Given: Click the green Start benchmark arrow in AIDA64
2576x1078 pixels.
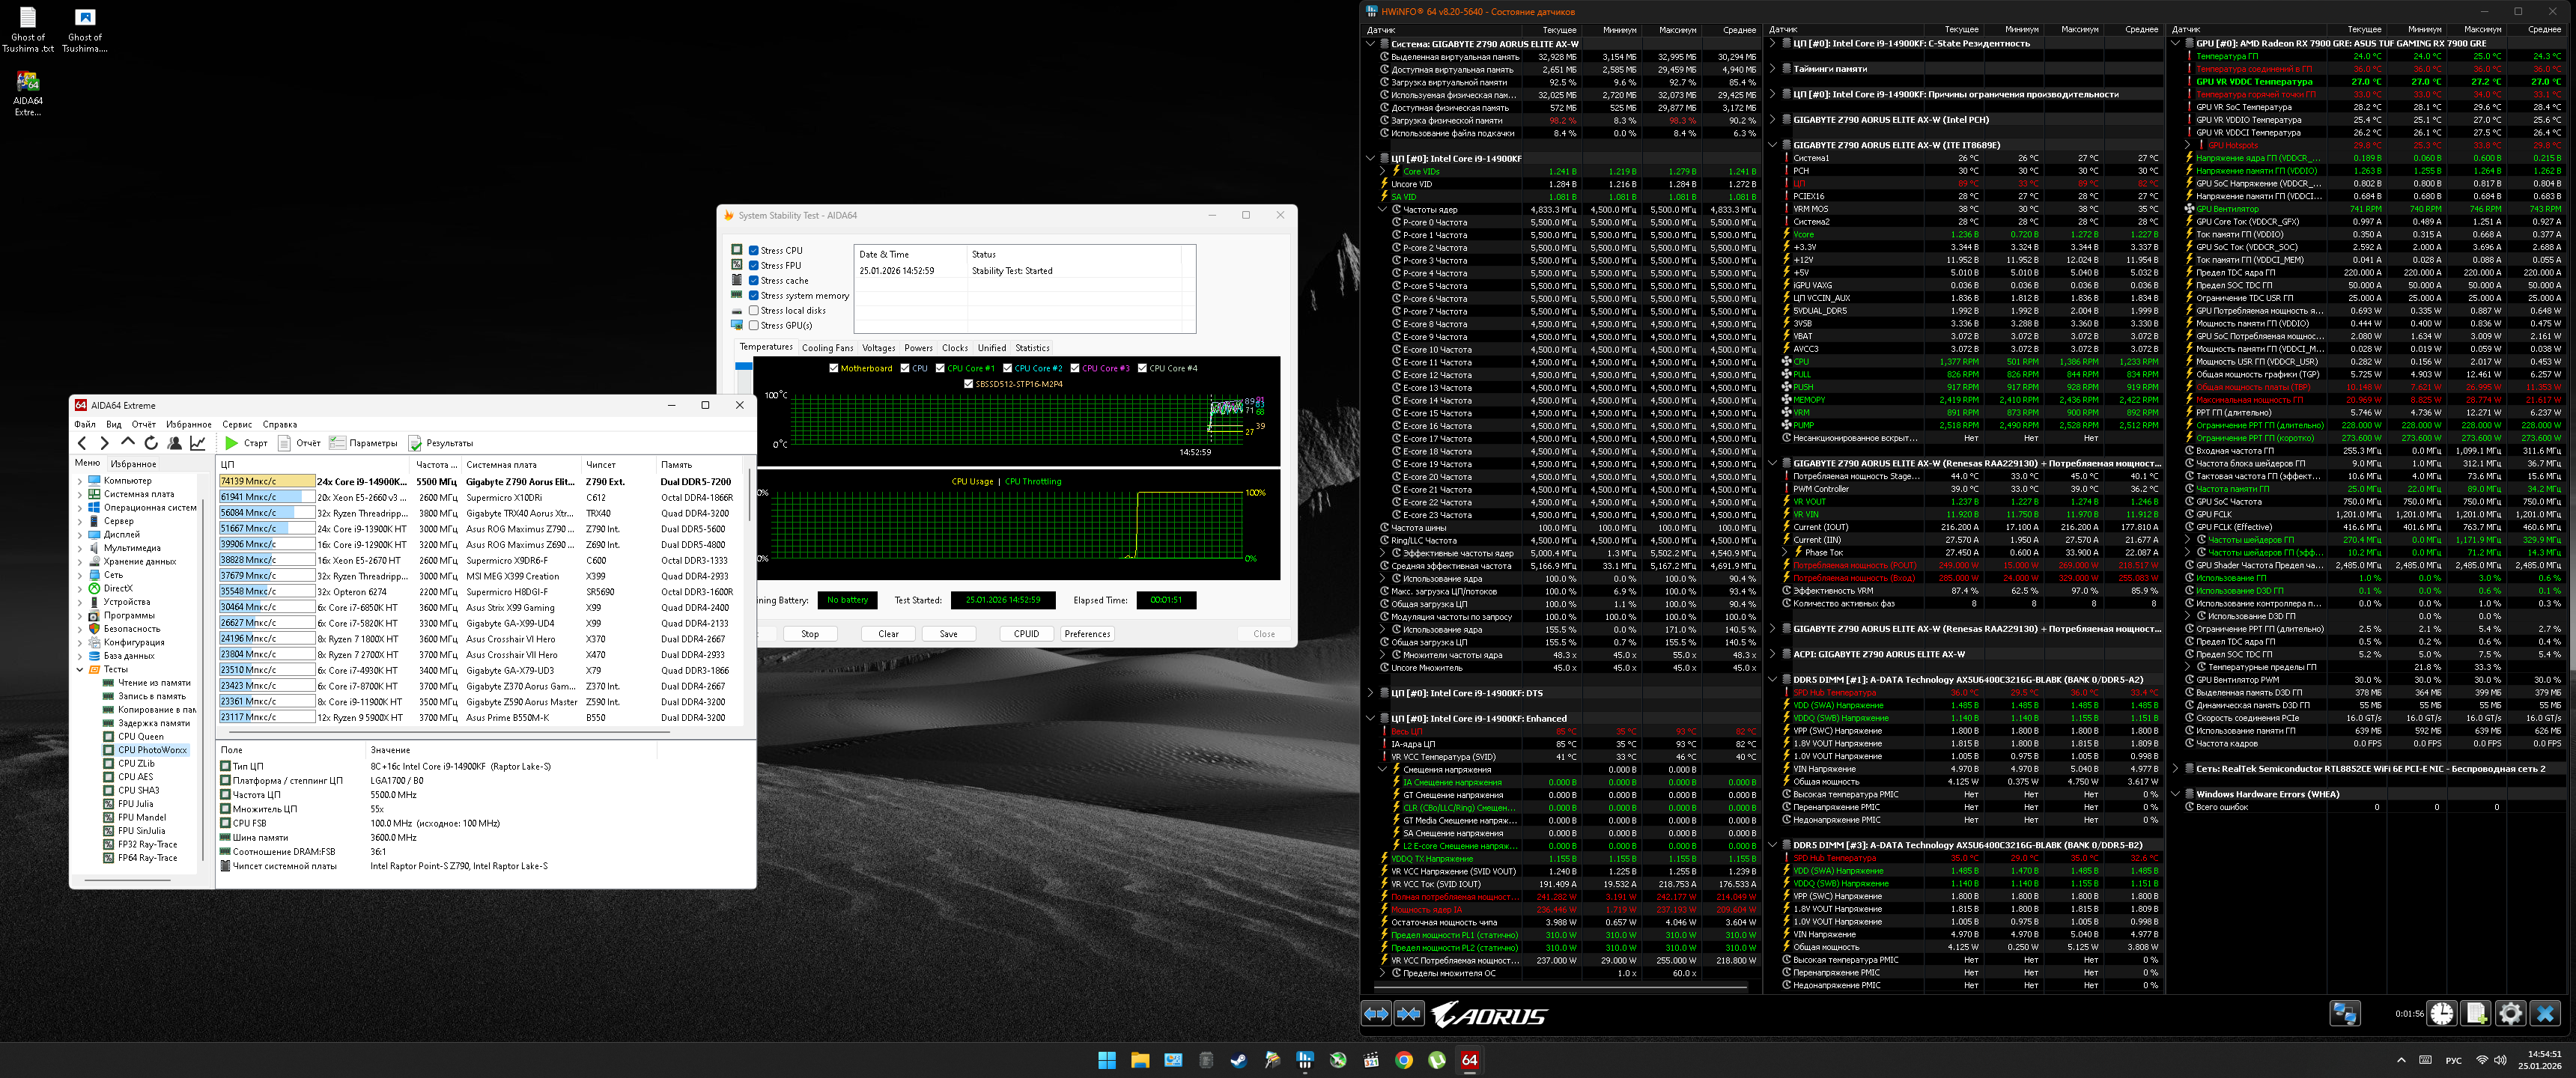Looking at the screenshot, I should pos(231,443).
